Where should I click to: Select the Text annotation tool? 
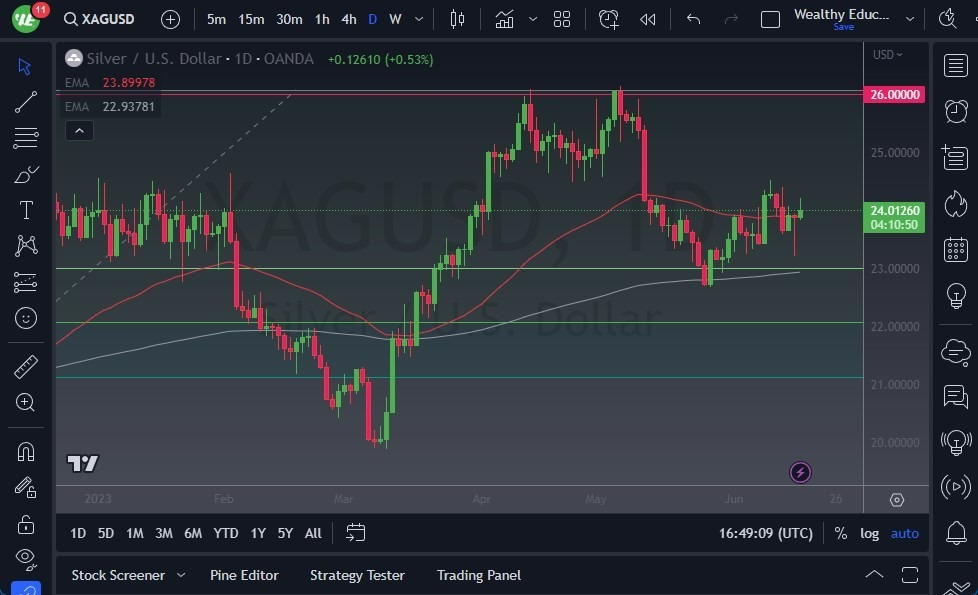tap(26, 210)
